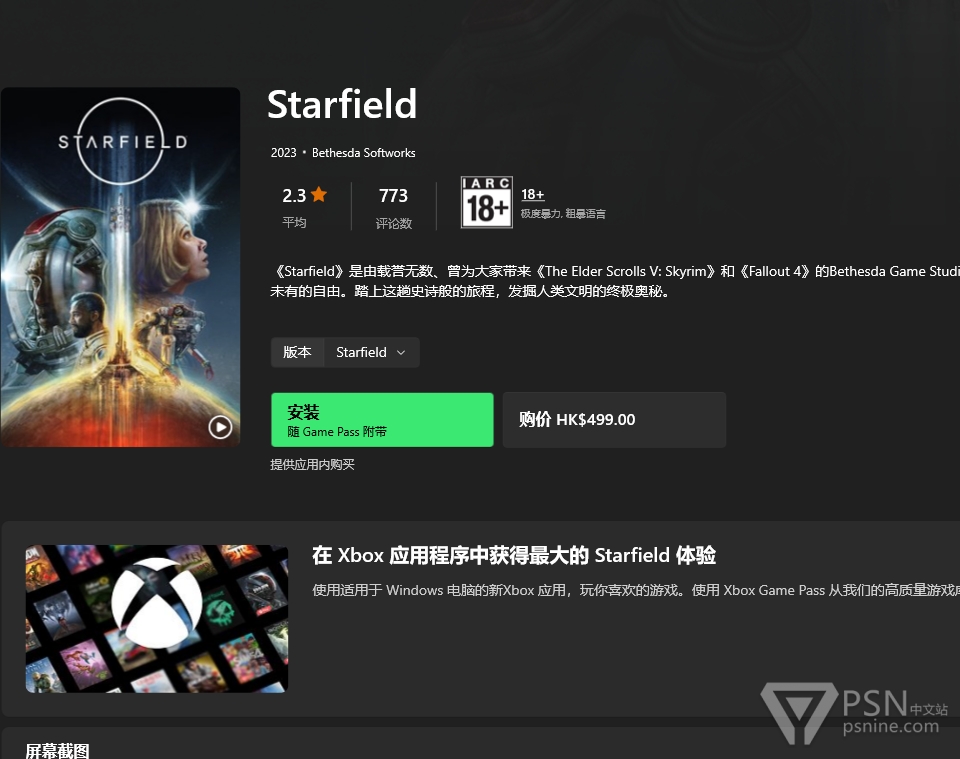Open the 18+ age rating link
The height and width of the screenshot is (759, 960).
(532, 195)
